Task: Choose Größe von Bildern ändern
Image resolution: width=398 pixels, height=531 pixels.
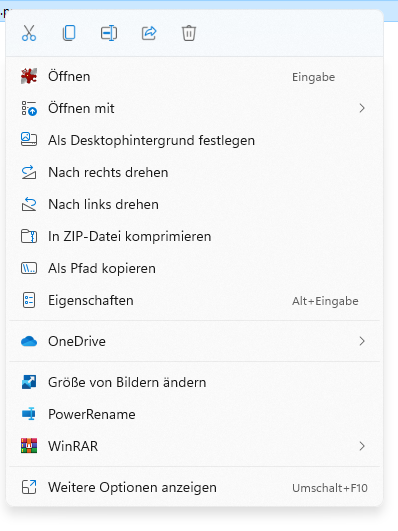Action: [x=194, y=382]
